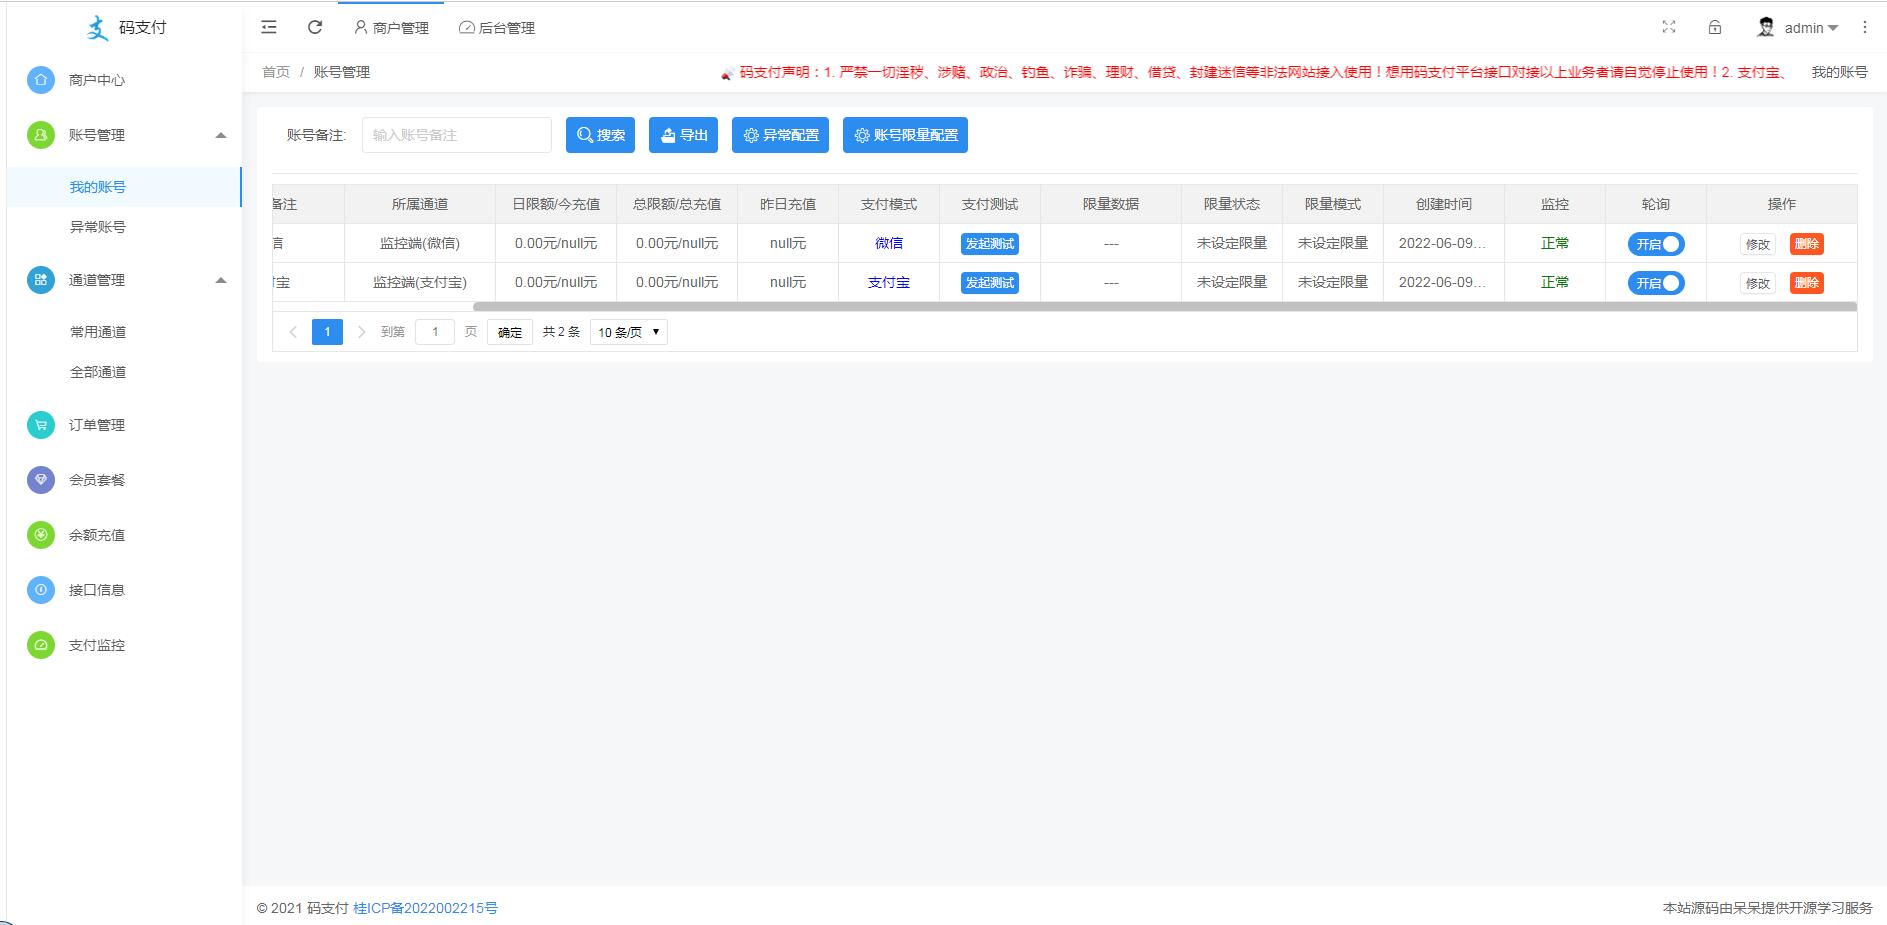
Task: Click the refresh page icon
Action: pyautogui.click(x=315, y=28)
